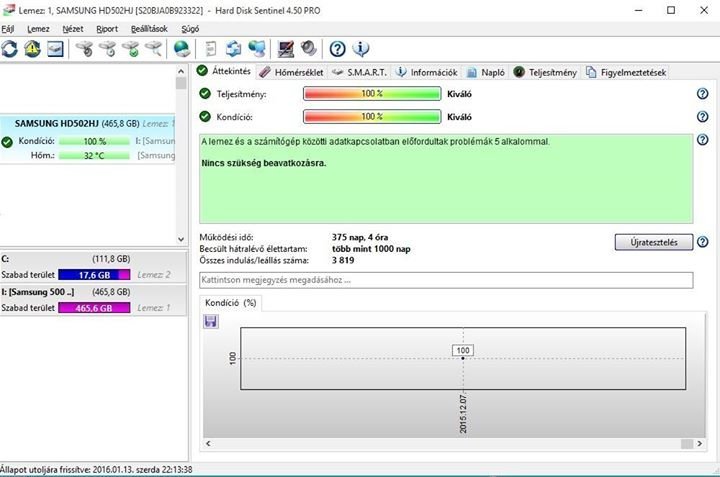Click disk list scroll up arrow
Viewport: 720px width, 477px height.
(181, 71)
